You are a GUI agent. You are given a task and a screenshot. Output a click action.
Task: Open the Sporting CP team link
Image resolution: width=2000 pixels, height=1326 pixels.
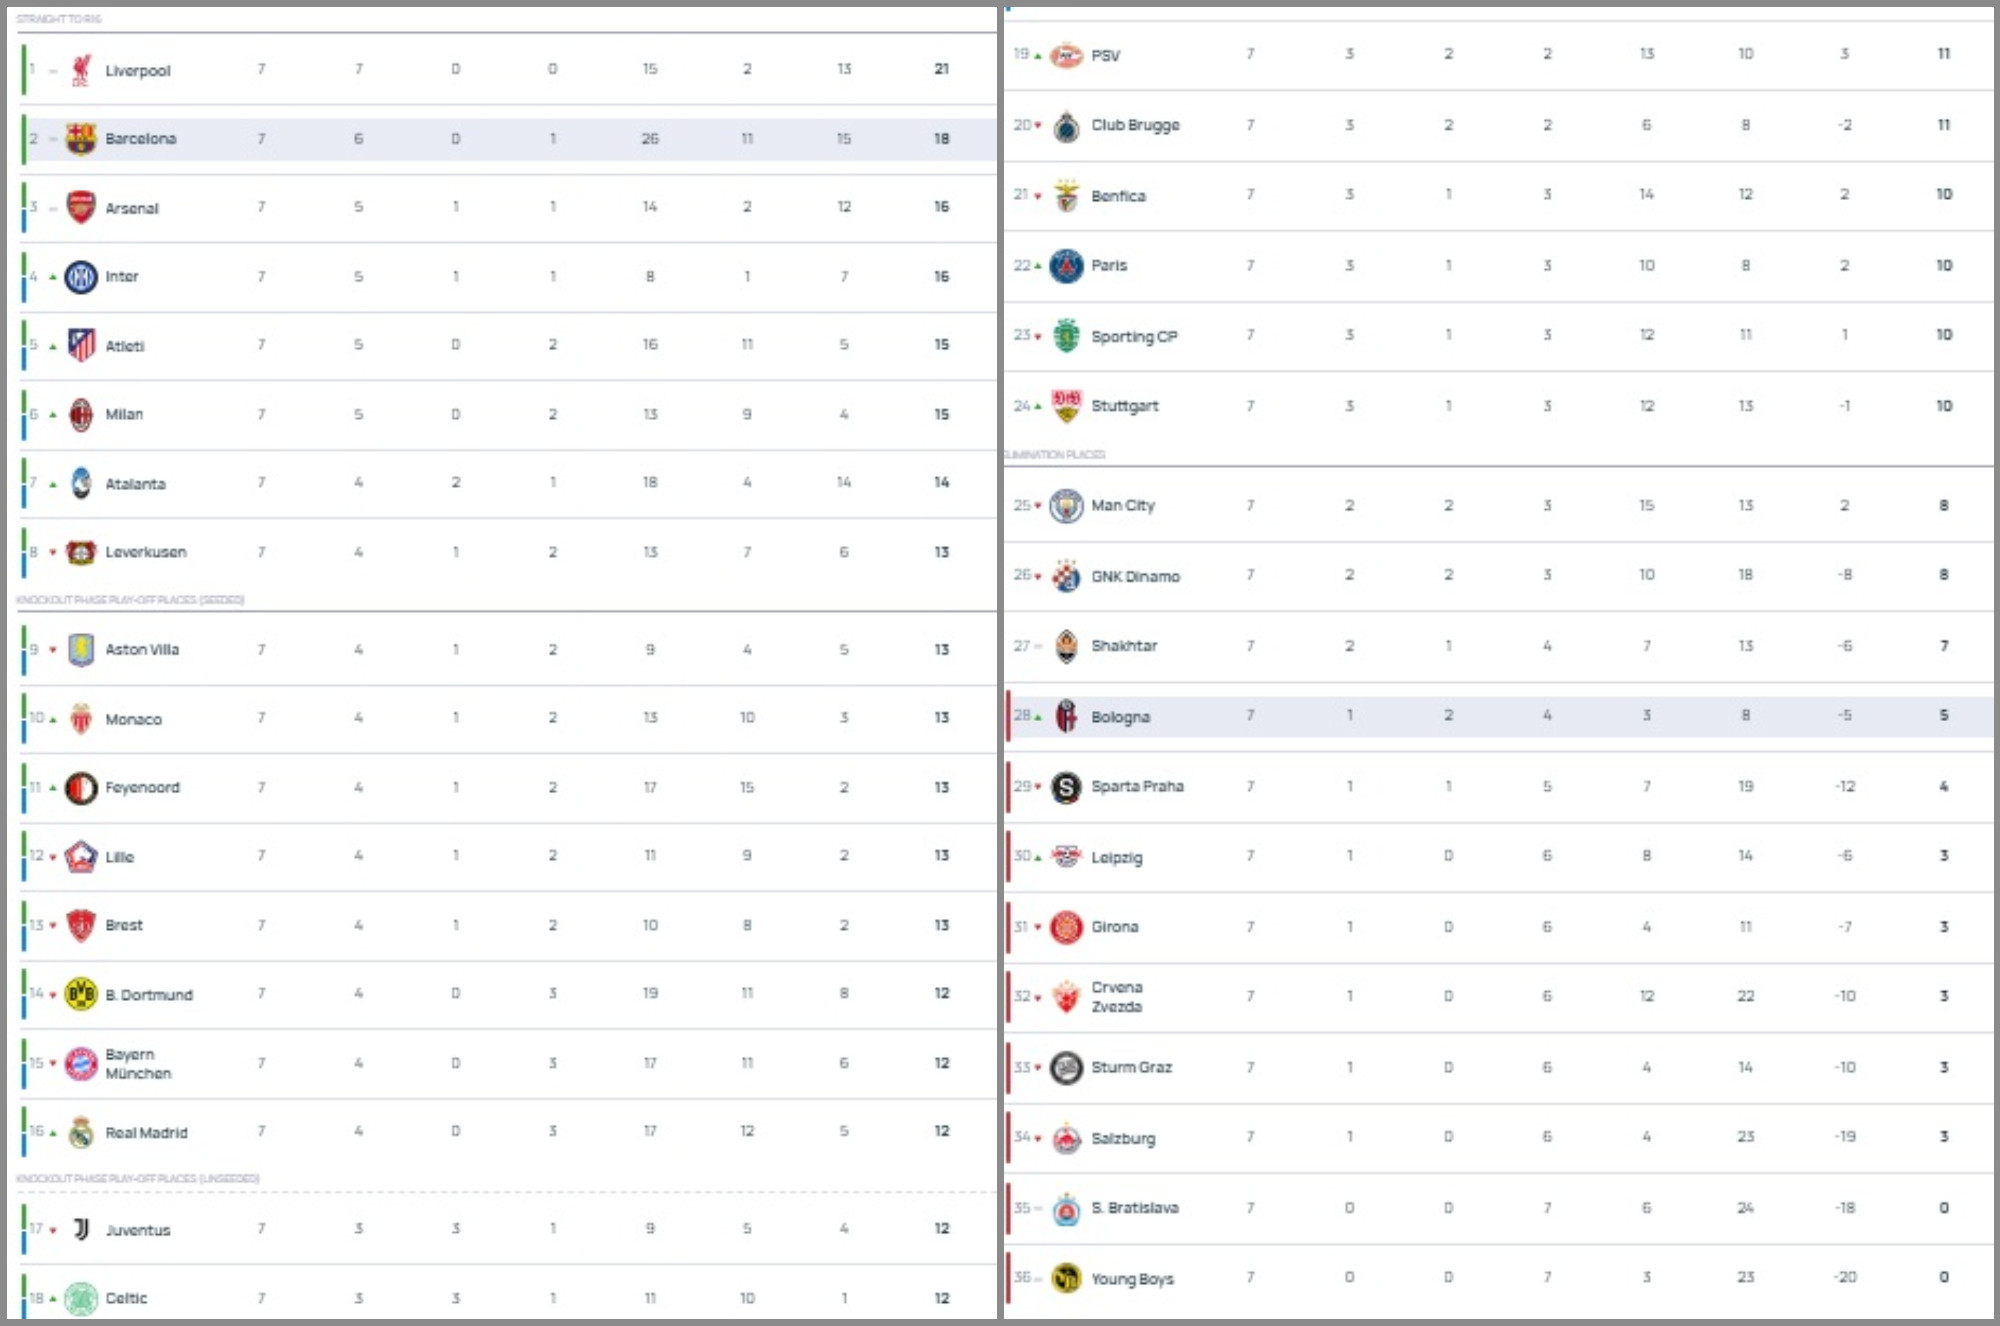tap(1134, 337)
